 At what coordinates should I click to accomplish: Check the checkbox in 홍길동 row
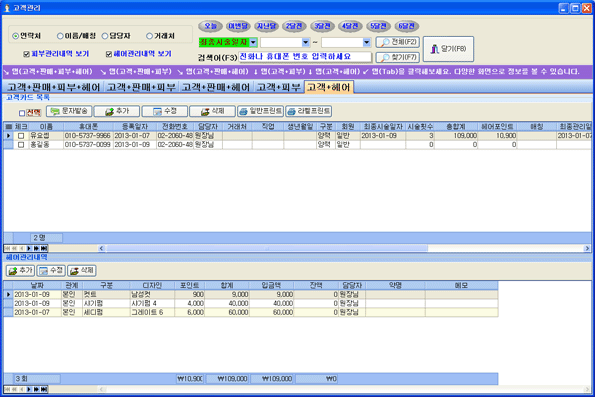(x=21, y=145)
